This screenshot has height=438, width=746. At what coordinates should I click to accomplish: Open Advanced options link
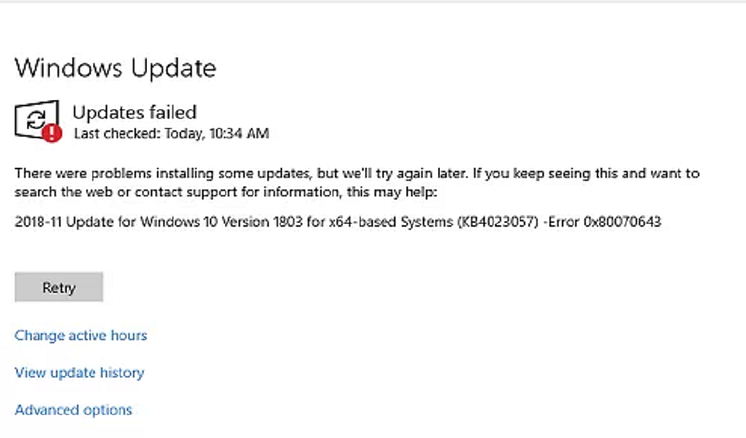73,409
